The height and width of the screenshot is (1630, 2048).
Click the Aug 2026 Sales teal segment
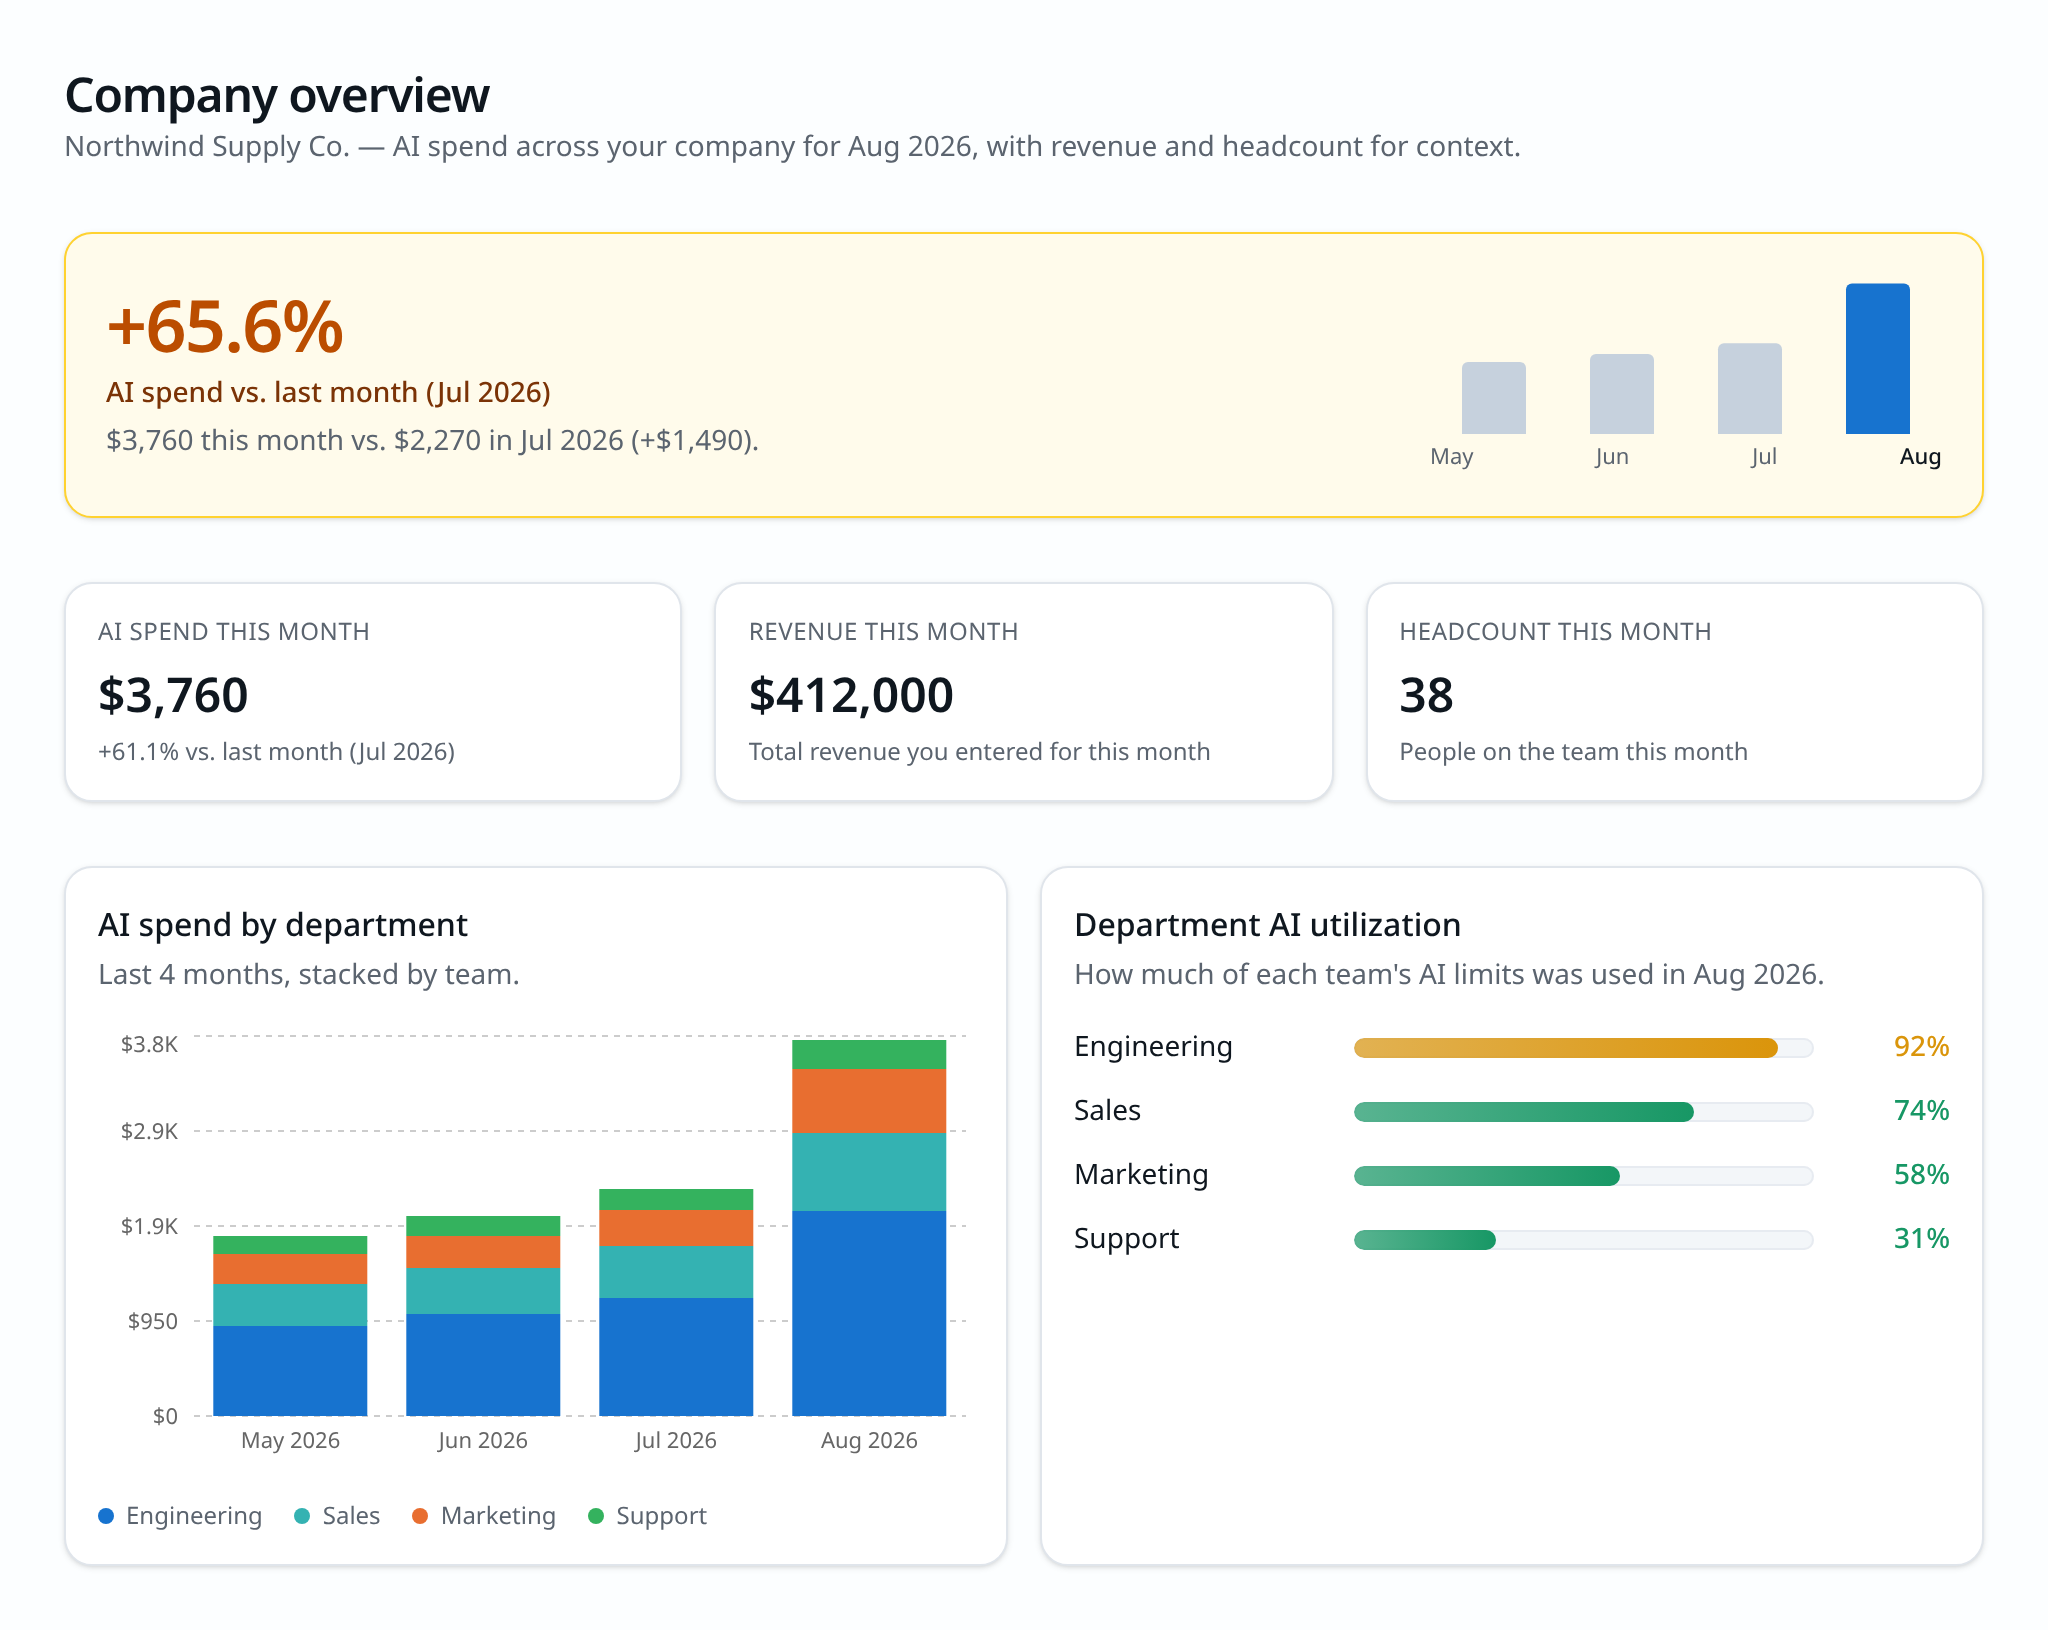(x=869, y=1172)
